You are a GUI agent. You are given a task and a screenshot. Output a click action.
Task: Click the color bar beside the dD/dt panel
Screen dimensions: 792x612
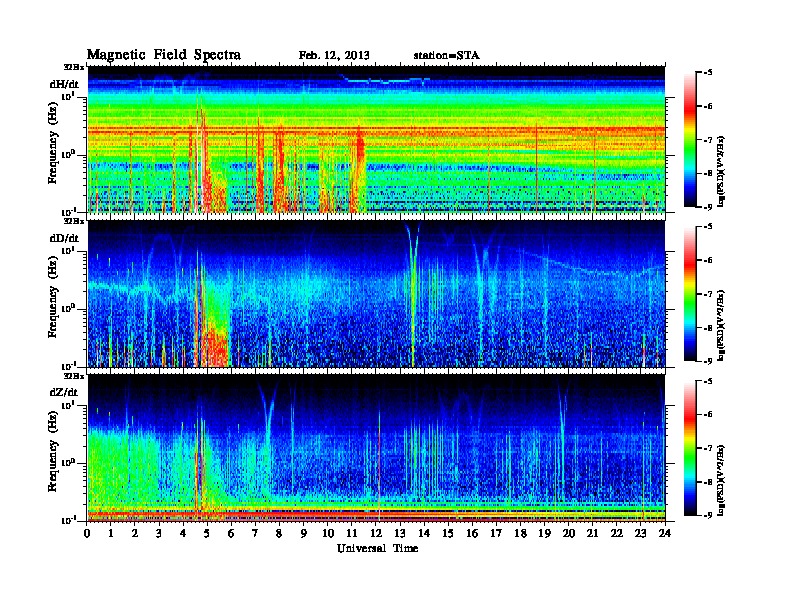[690, 294]
